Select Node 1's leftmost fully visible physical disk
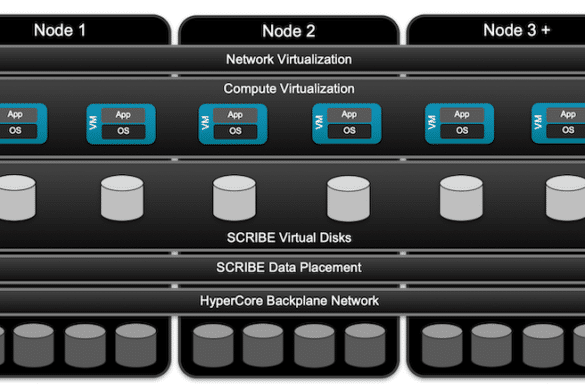This screenshot has height=390, width=585. (34, 345)
